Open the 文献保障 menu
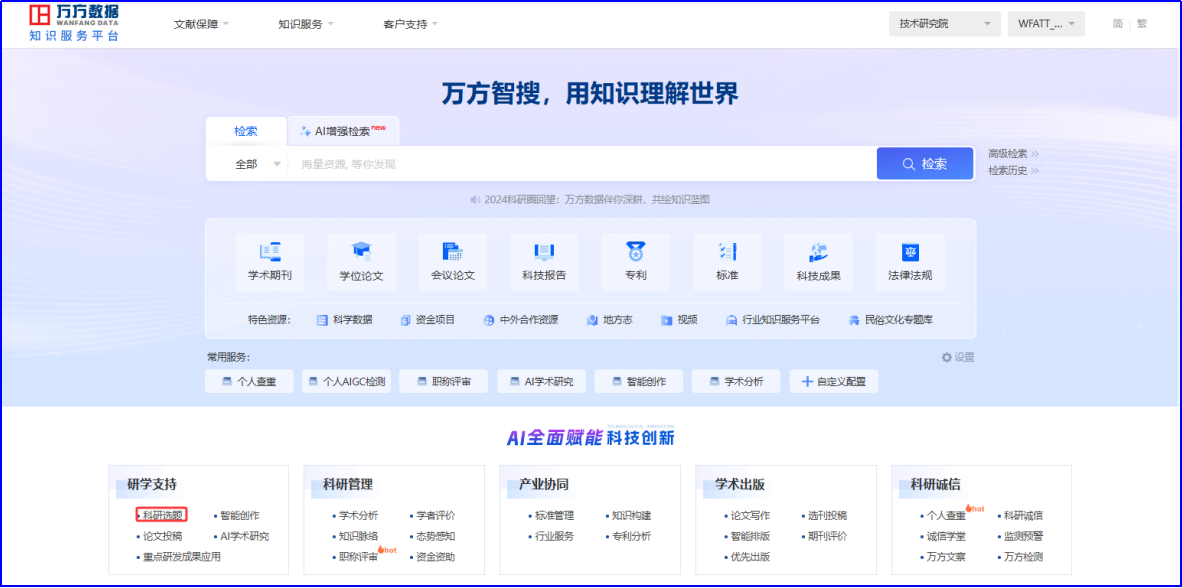1182x588 pixels. [201, 24]
